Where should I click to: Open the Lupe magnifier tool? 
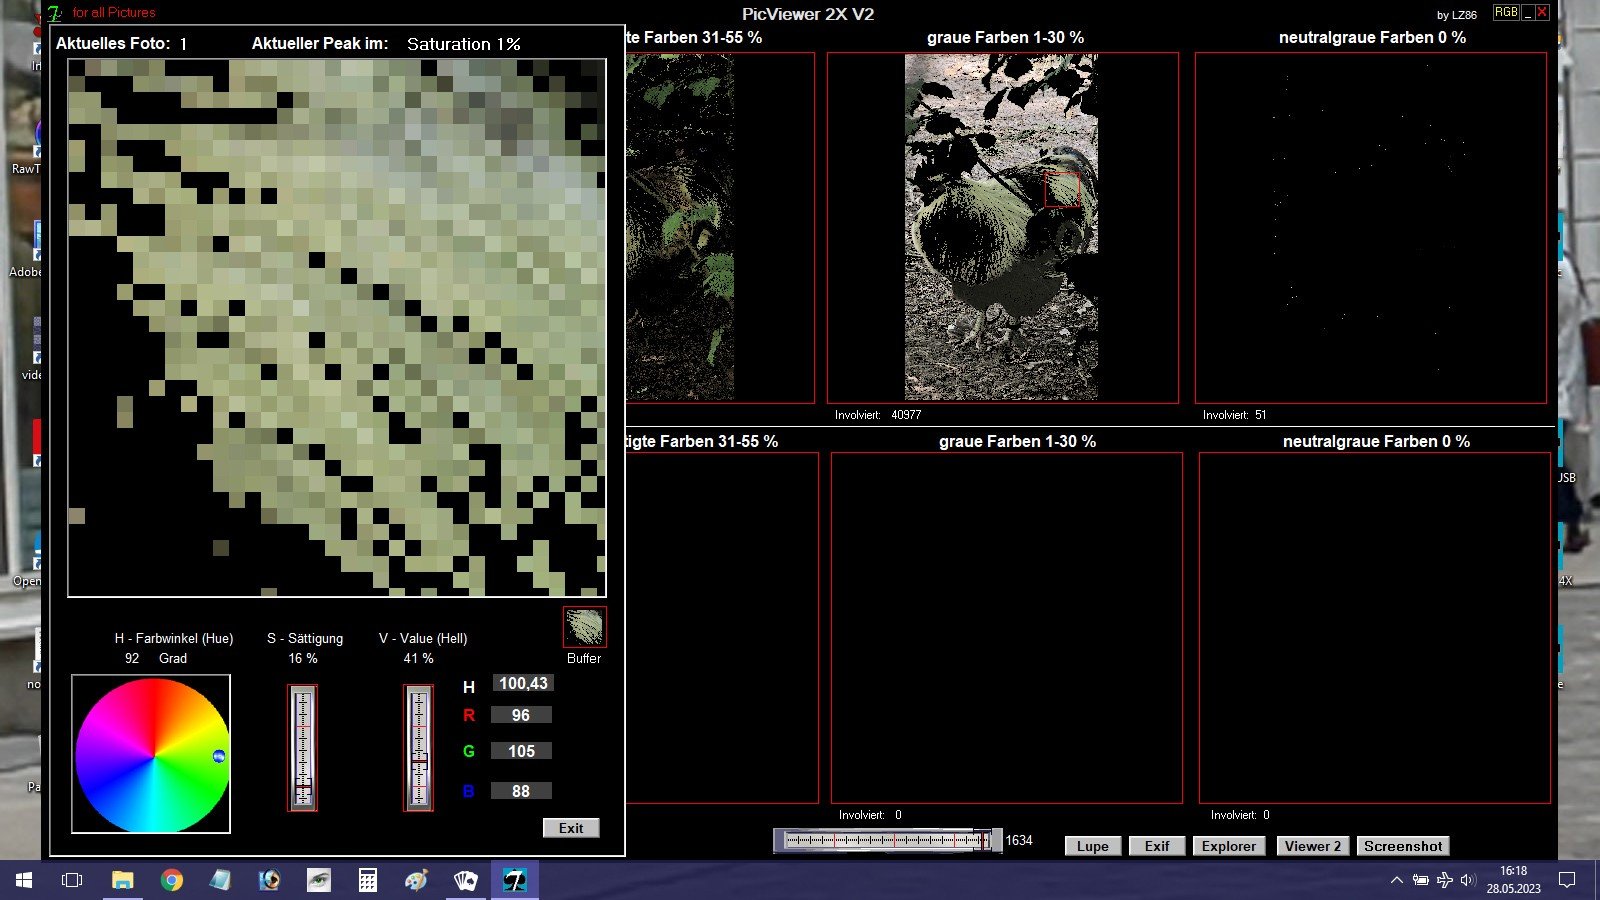click(x=1092, y=846)
